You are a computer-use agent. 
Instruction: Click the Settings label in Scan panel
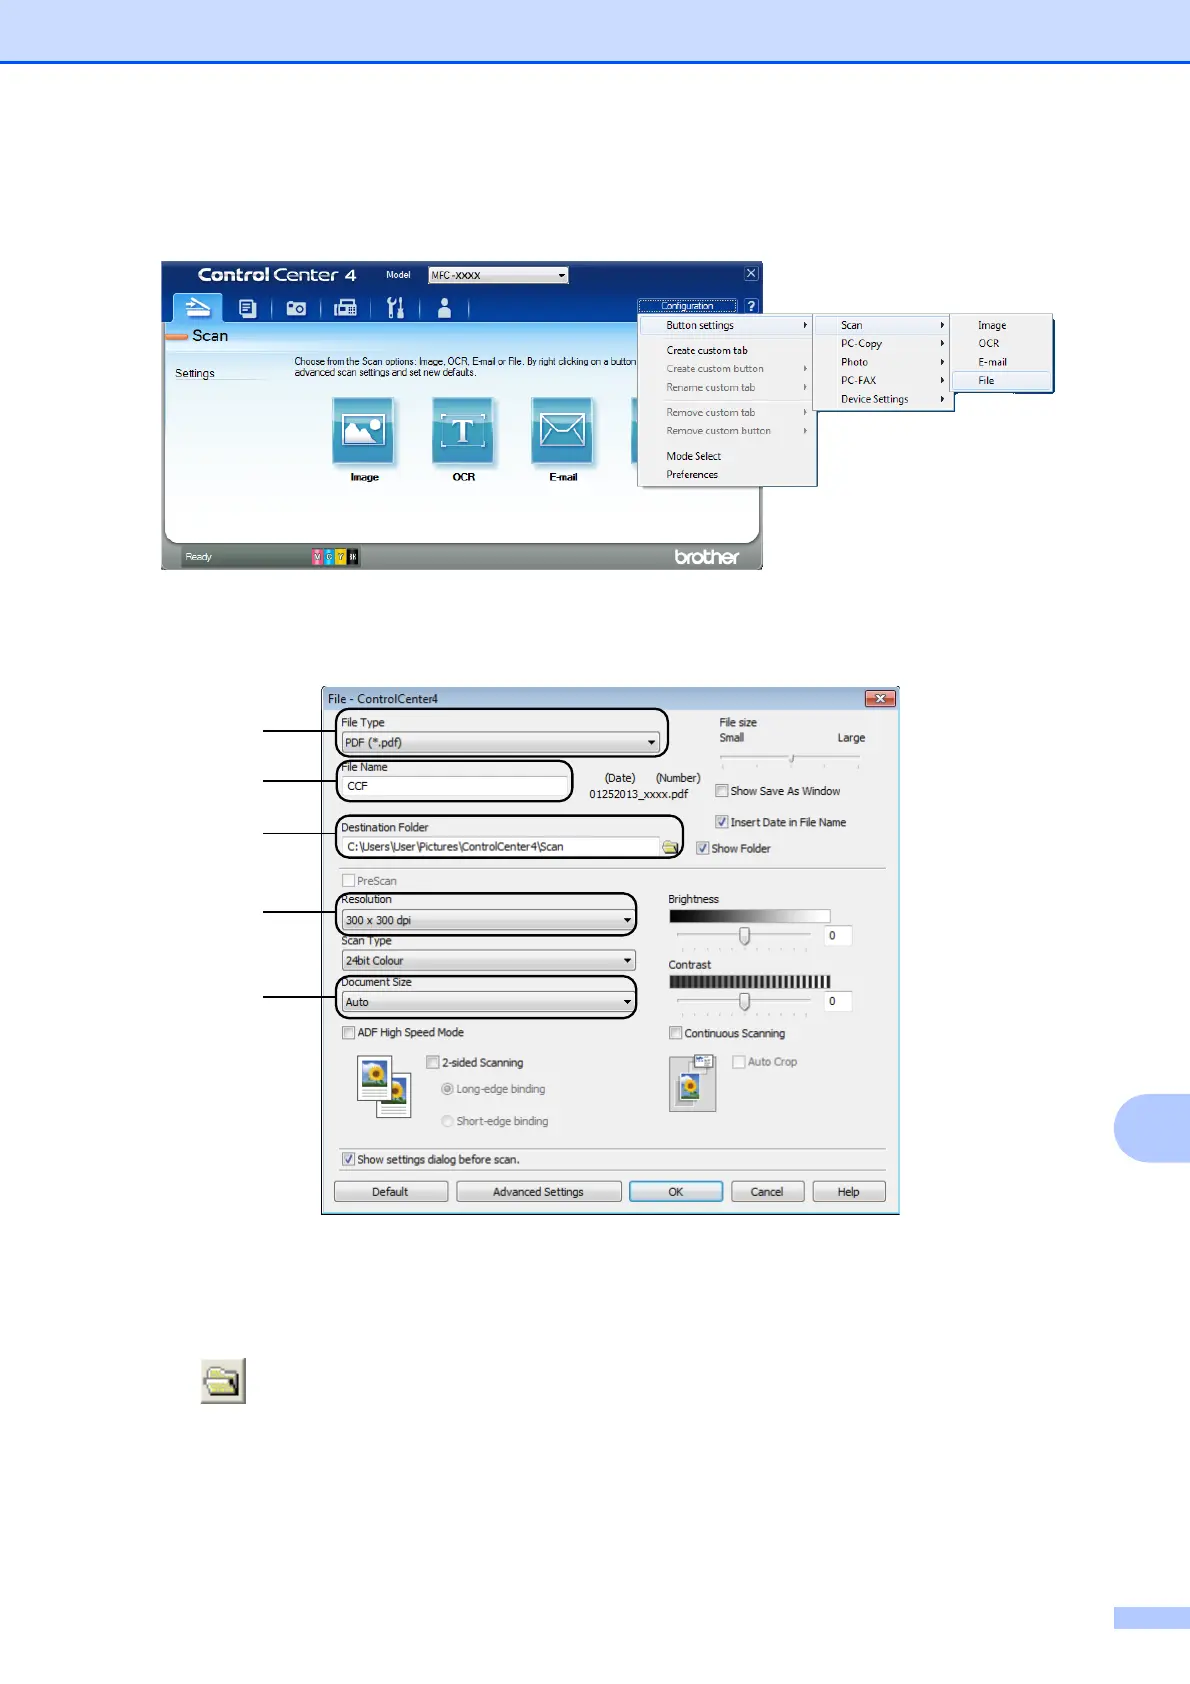pyautogui.click(x=195, y=373)
